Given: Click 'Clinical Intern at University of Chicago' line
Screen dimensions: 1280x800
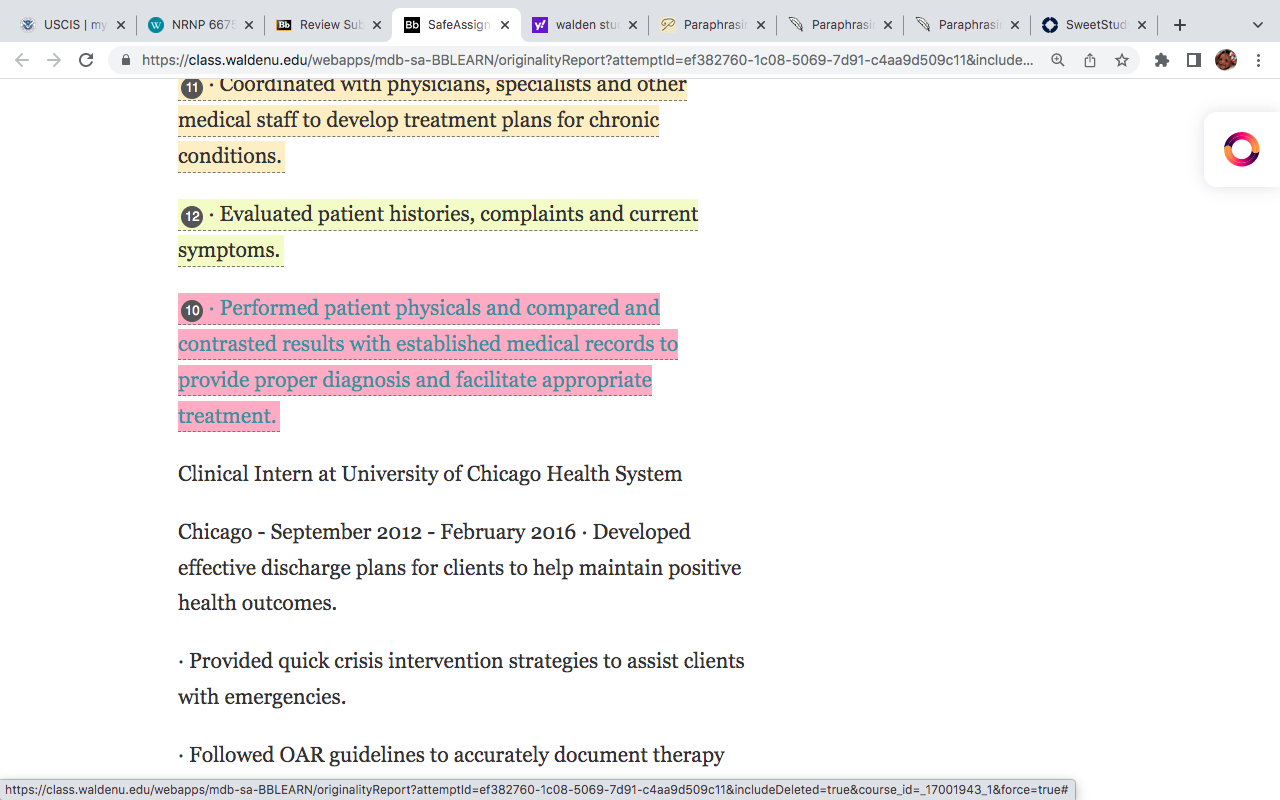Looking at the screenshot, I should 430,474.
